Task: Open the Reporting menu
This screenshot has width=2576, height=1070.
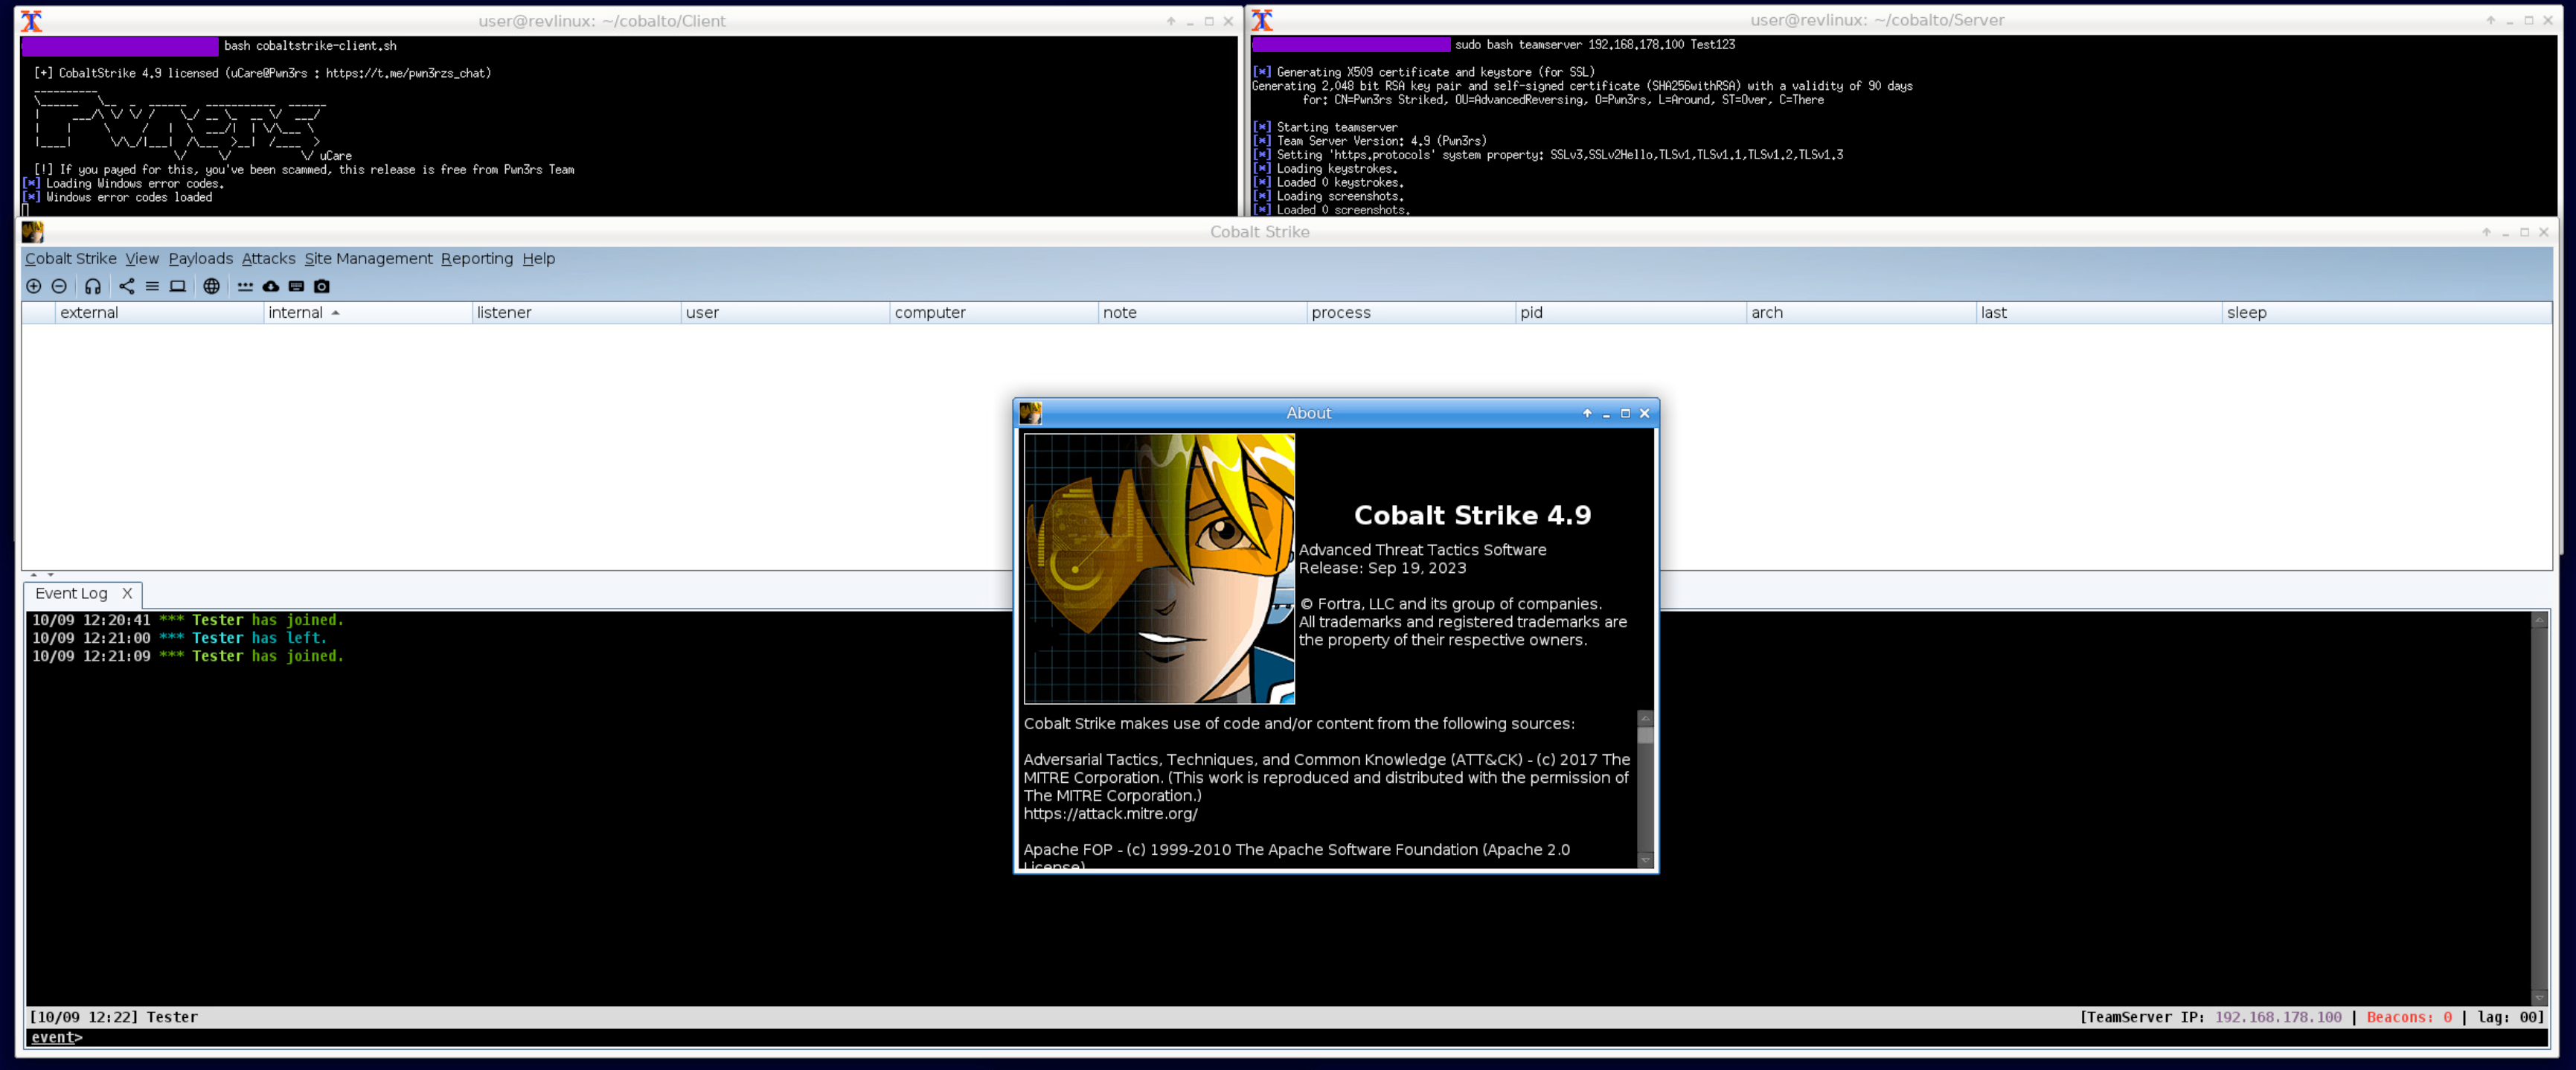Action: pos(477,258)
